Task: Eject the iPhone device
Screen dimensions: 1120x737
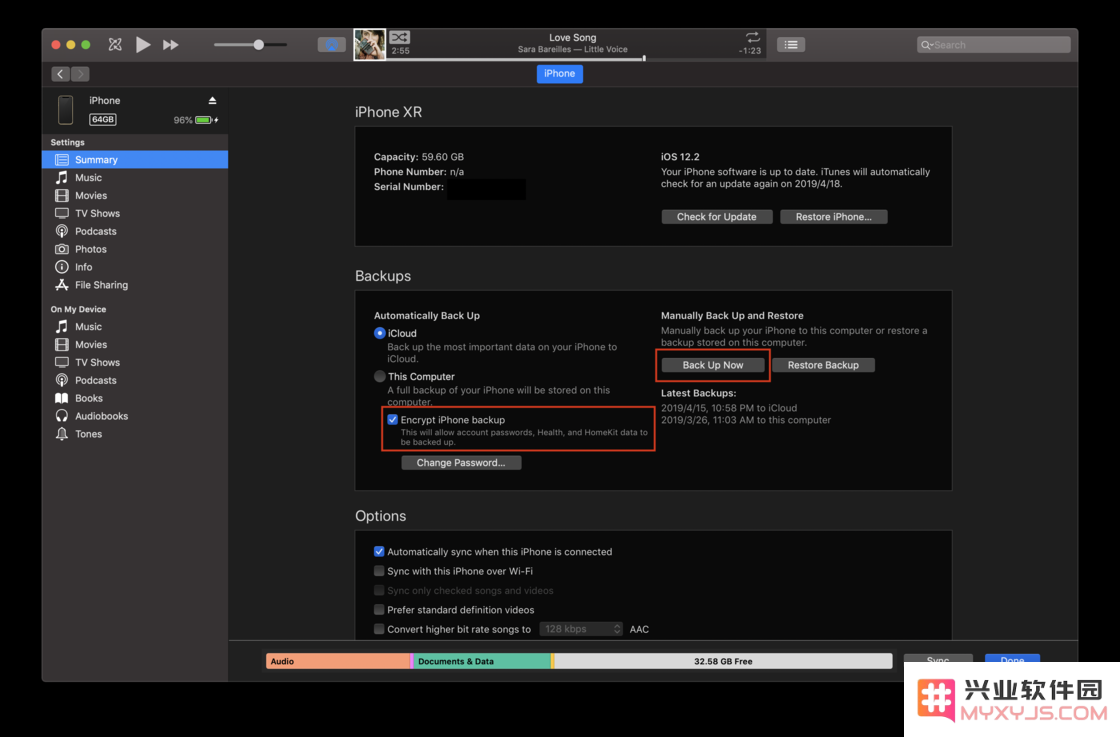Action: (x=212, y=100)
